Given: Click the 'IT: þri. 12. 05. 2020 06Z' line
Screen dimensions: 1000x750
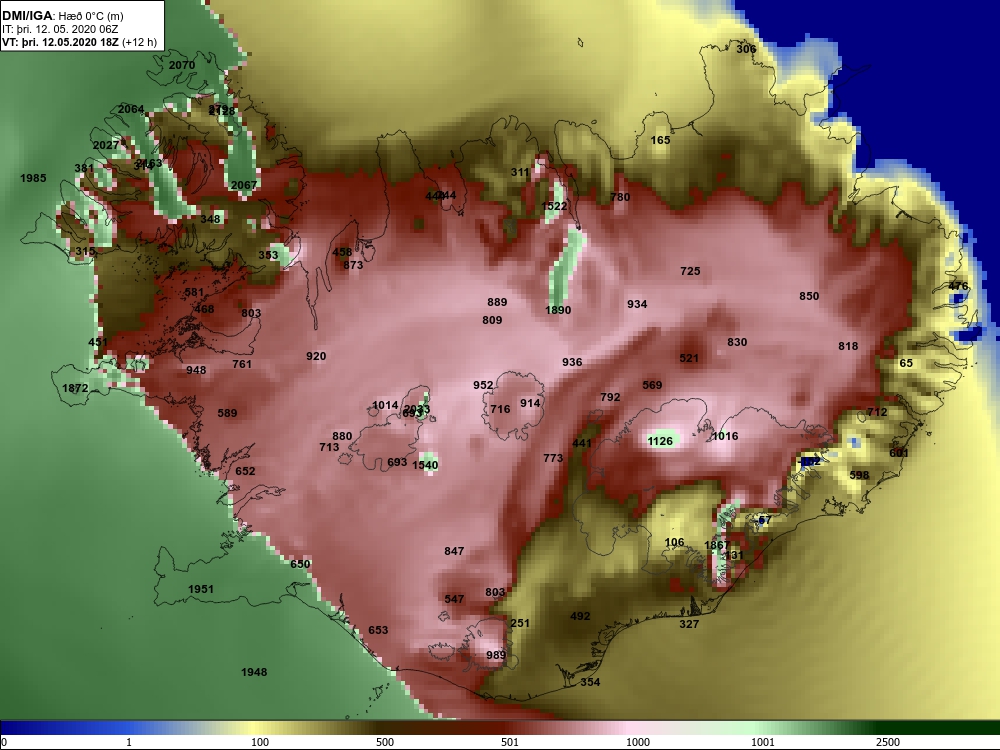Looking at the screenshot, I should 60,29.
